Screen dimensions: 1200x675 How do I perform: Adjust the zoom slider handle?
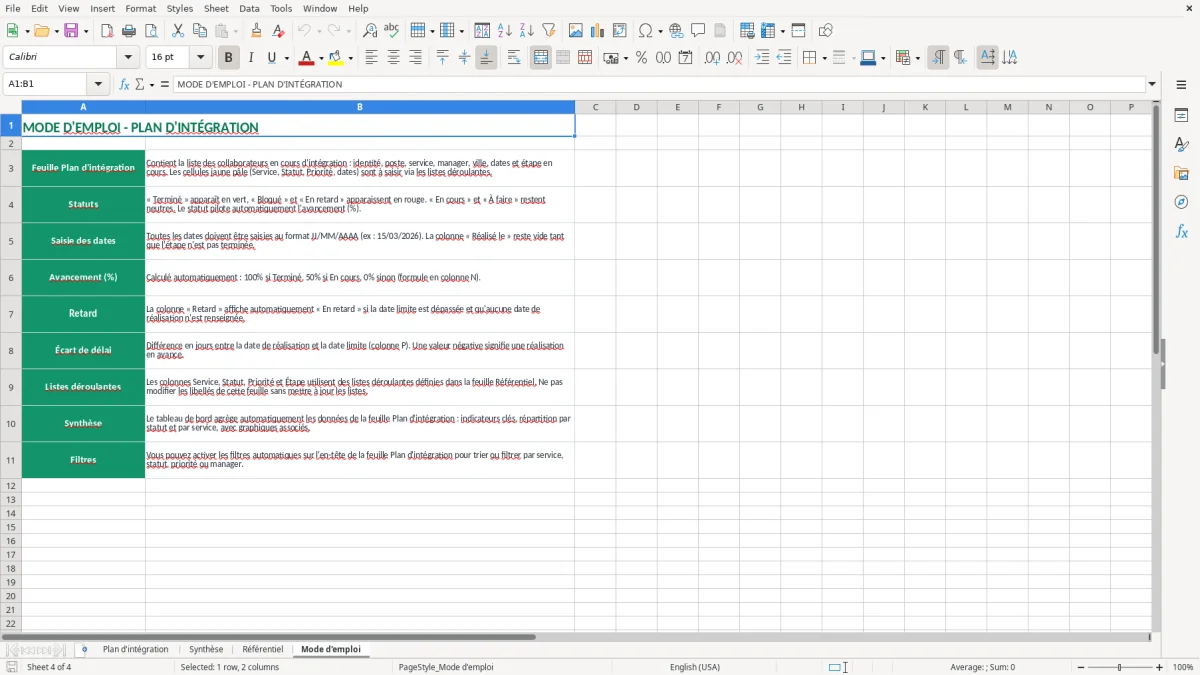click(x=1120, y=667)
